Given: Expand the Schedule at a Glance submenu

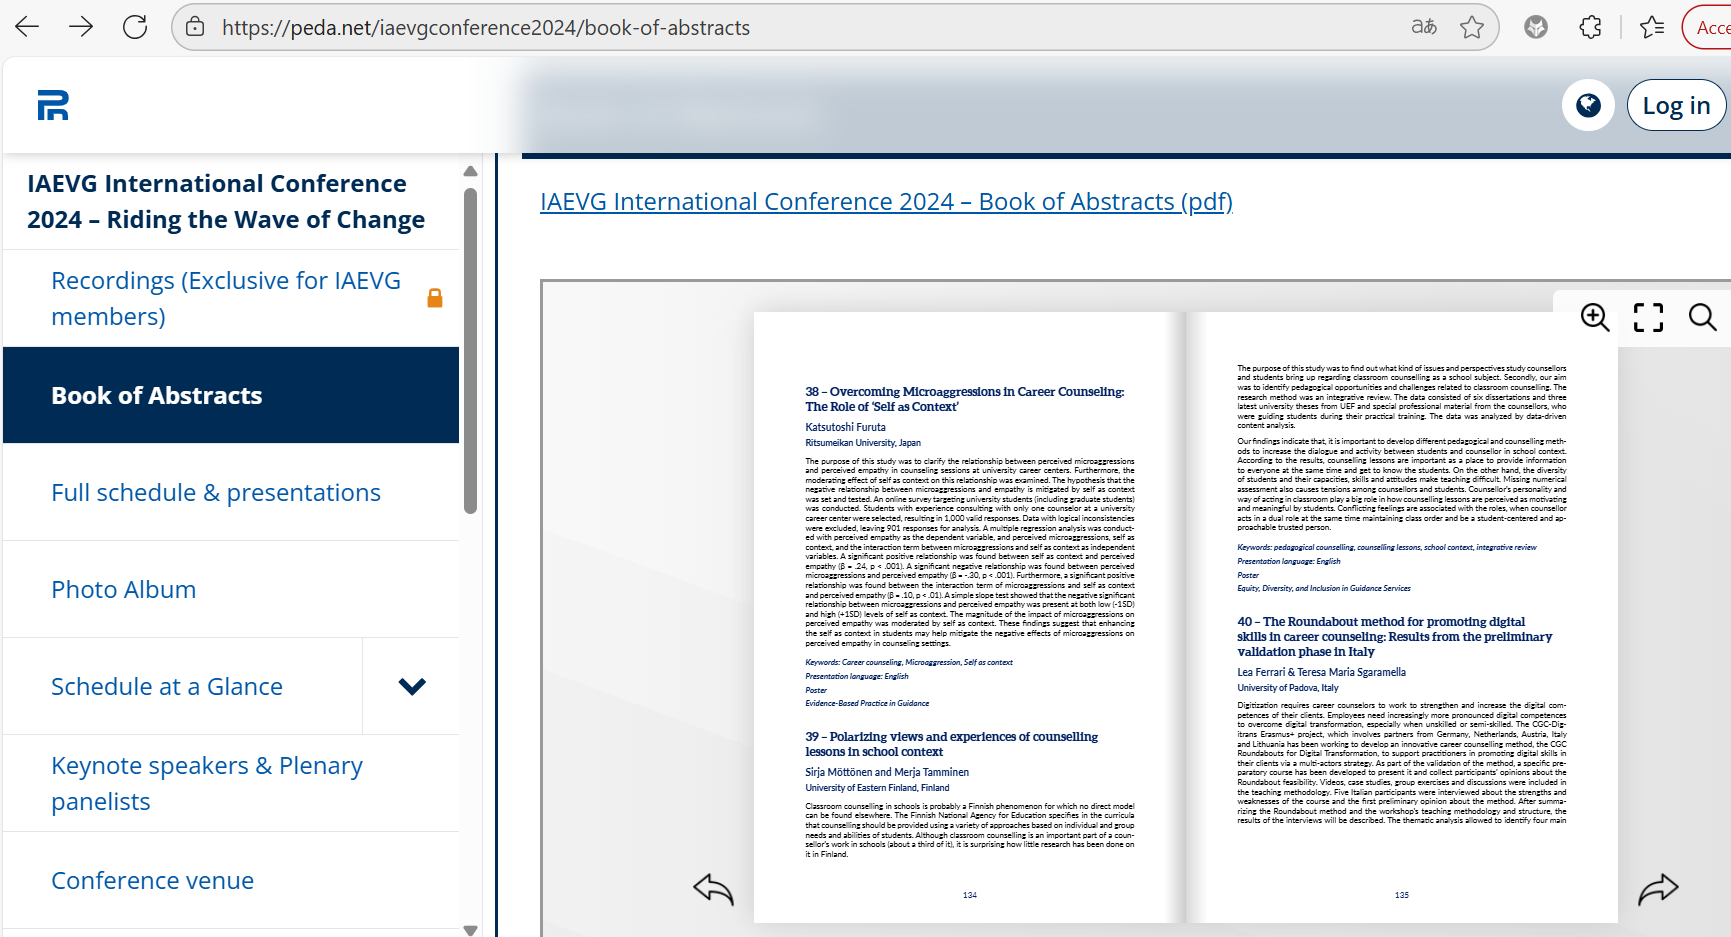Looking at the screenshot, I should 412,686.
